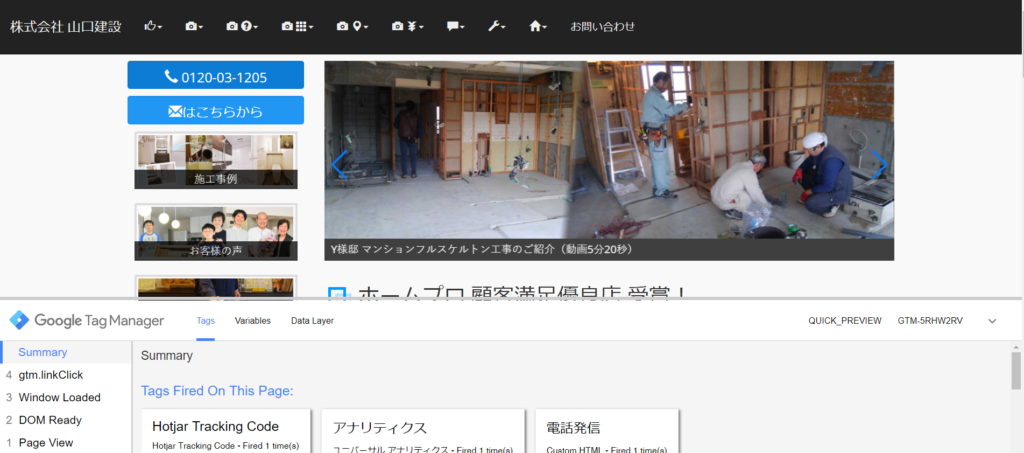Switch to the Data Layer tab
The image size is (1024, 453).
click(312, 321)
